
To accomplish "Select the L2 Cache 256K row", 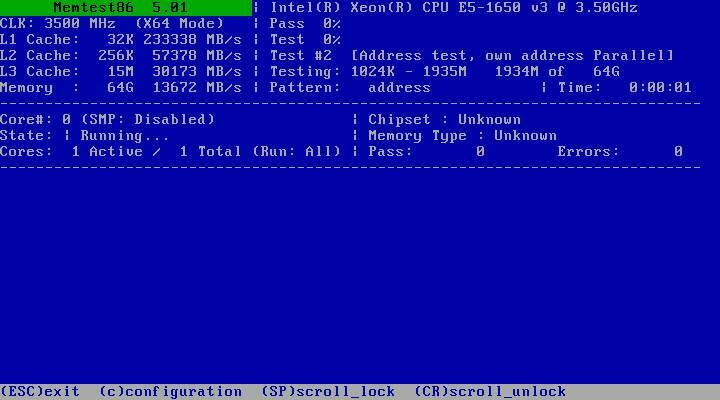I will coord(121,56).
